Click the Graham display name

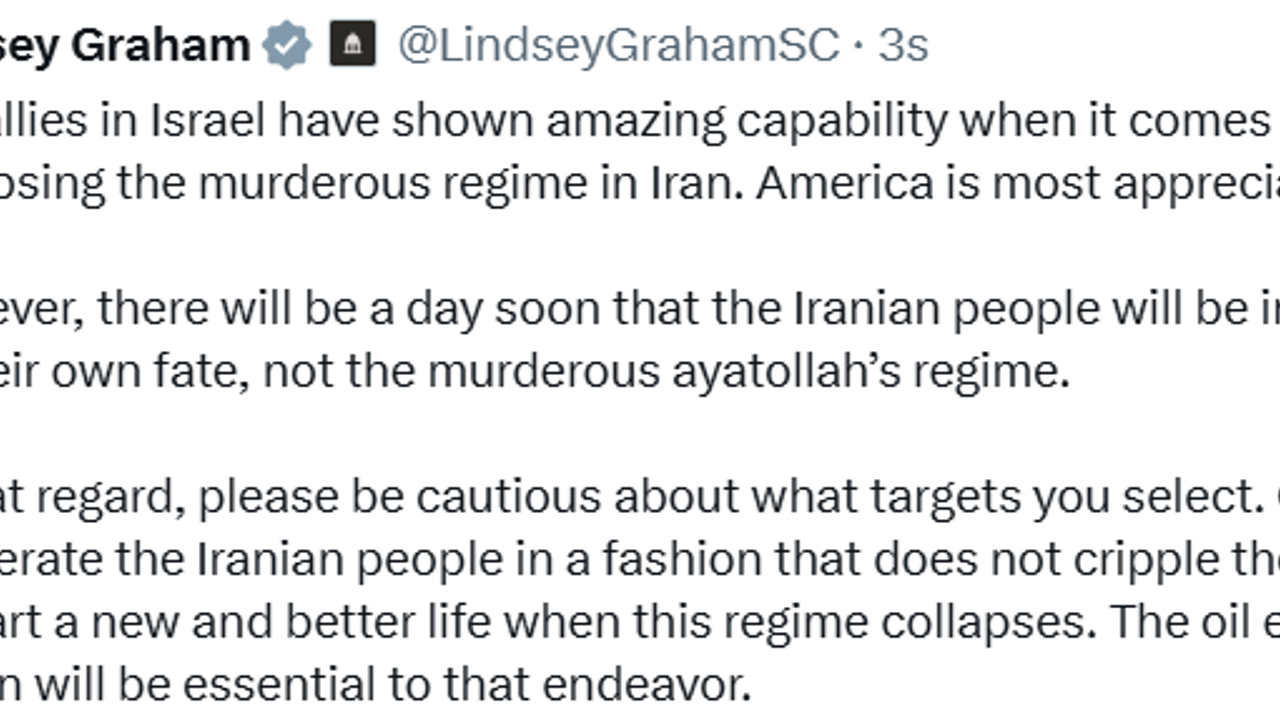click(160, 45)
